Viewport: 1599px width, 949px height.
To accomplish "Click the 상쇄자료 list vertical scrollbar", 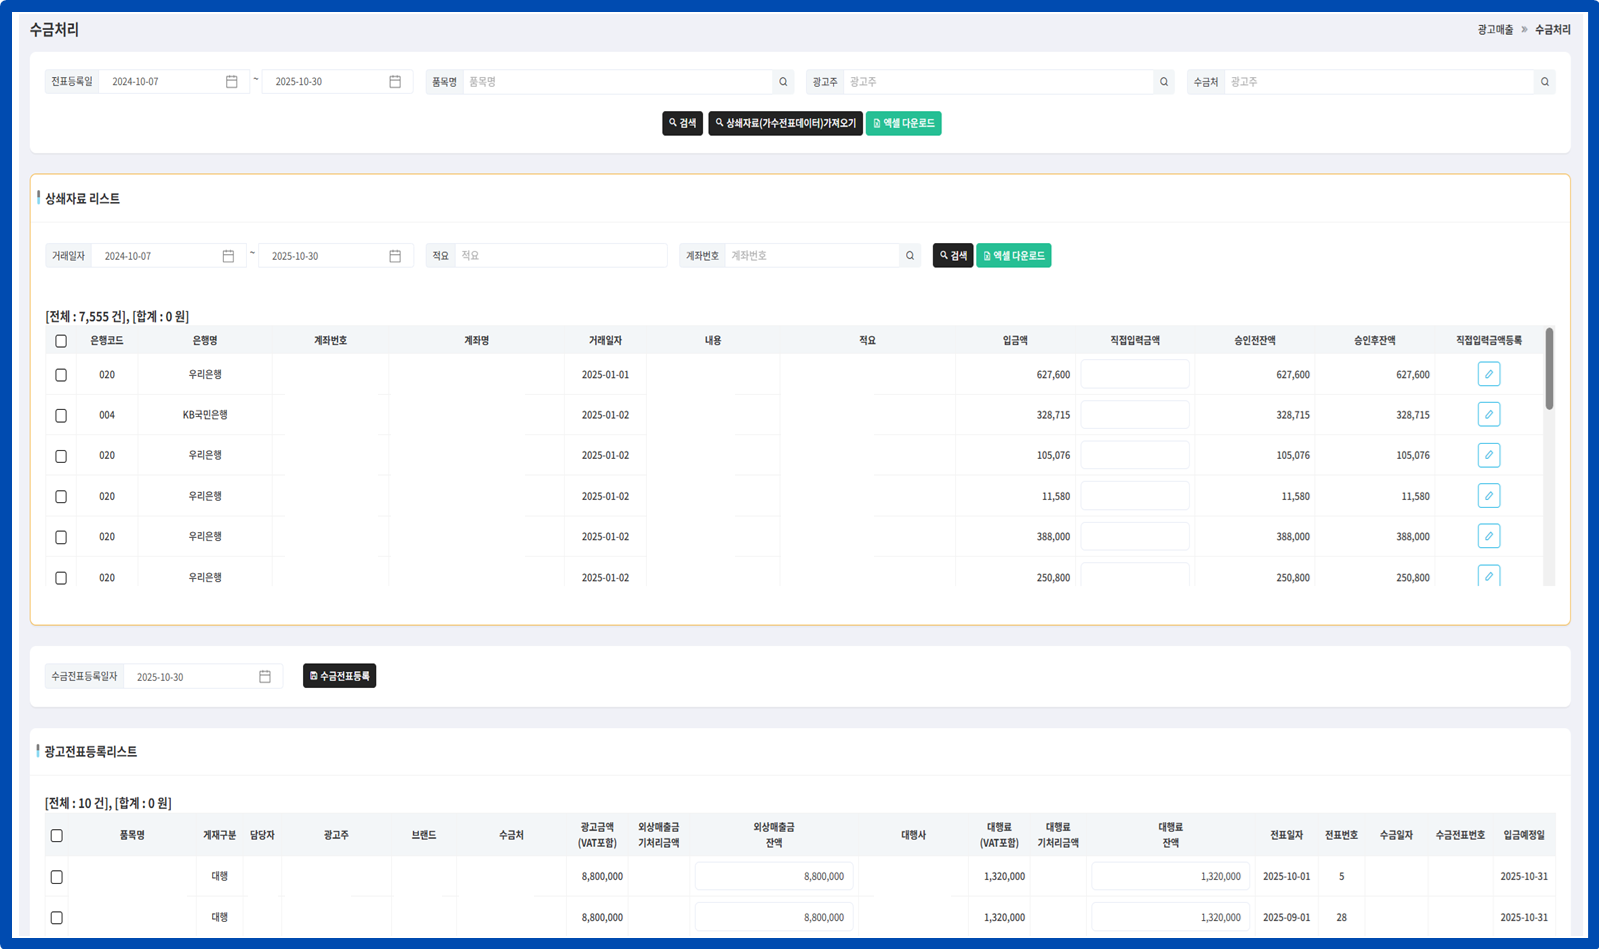I will [x=1549, y=370].
